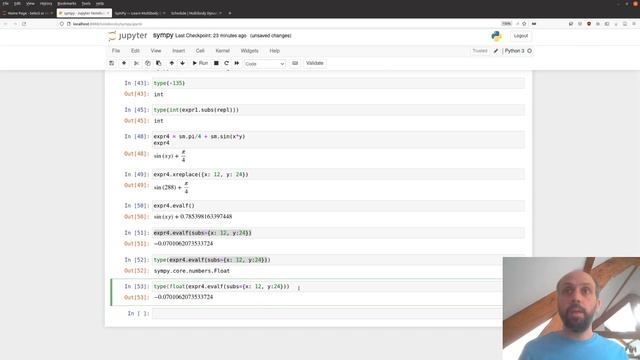The width and height of the screenshot is (640, 360).
Task: Move the selected cell down arrow
Action: pos(182,63)
